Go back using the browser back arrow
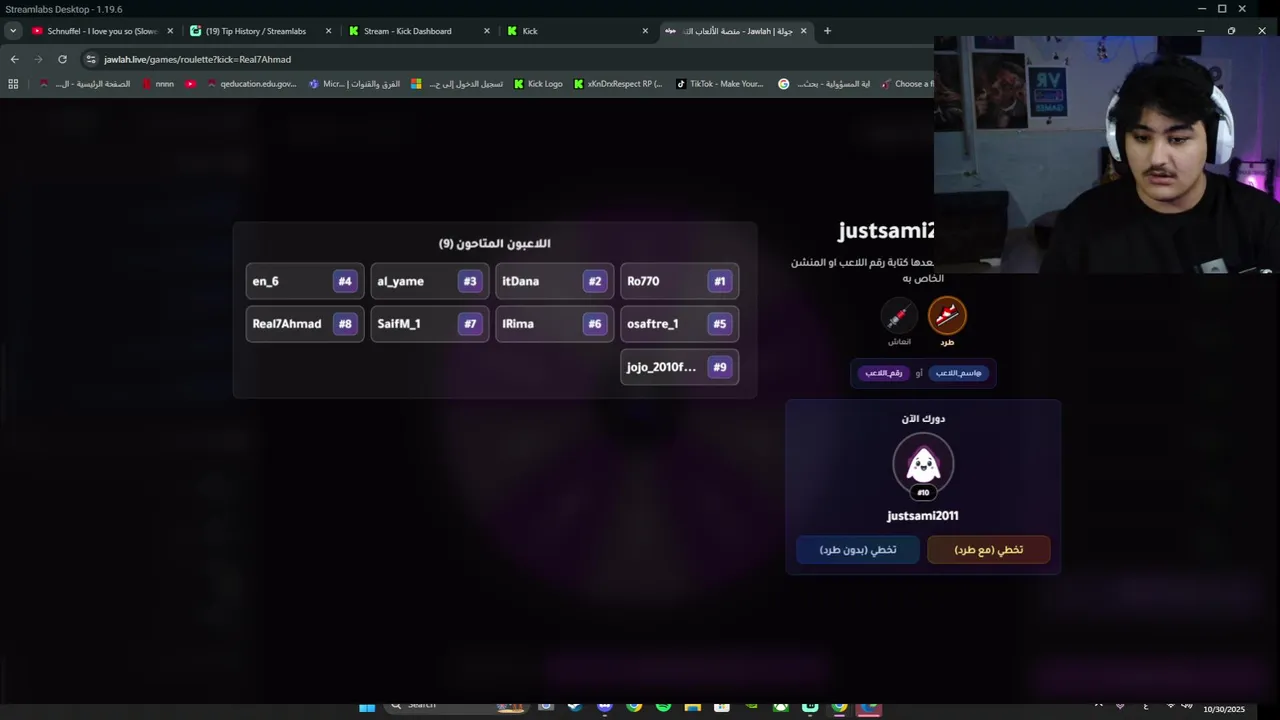 point(14,59)
